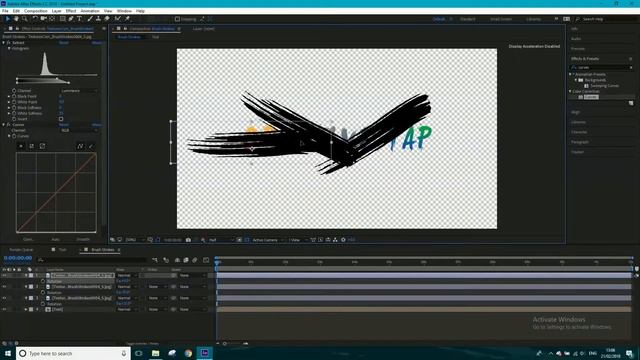
Task: Click the Windows Start button
Action: pyautogui.click(x=8, y=353)
